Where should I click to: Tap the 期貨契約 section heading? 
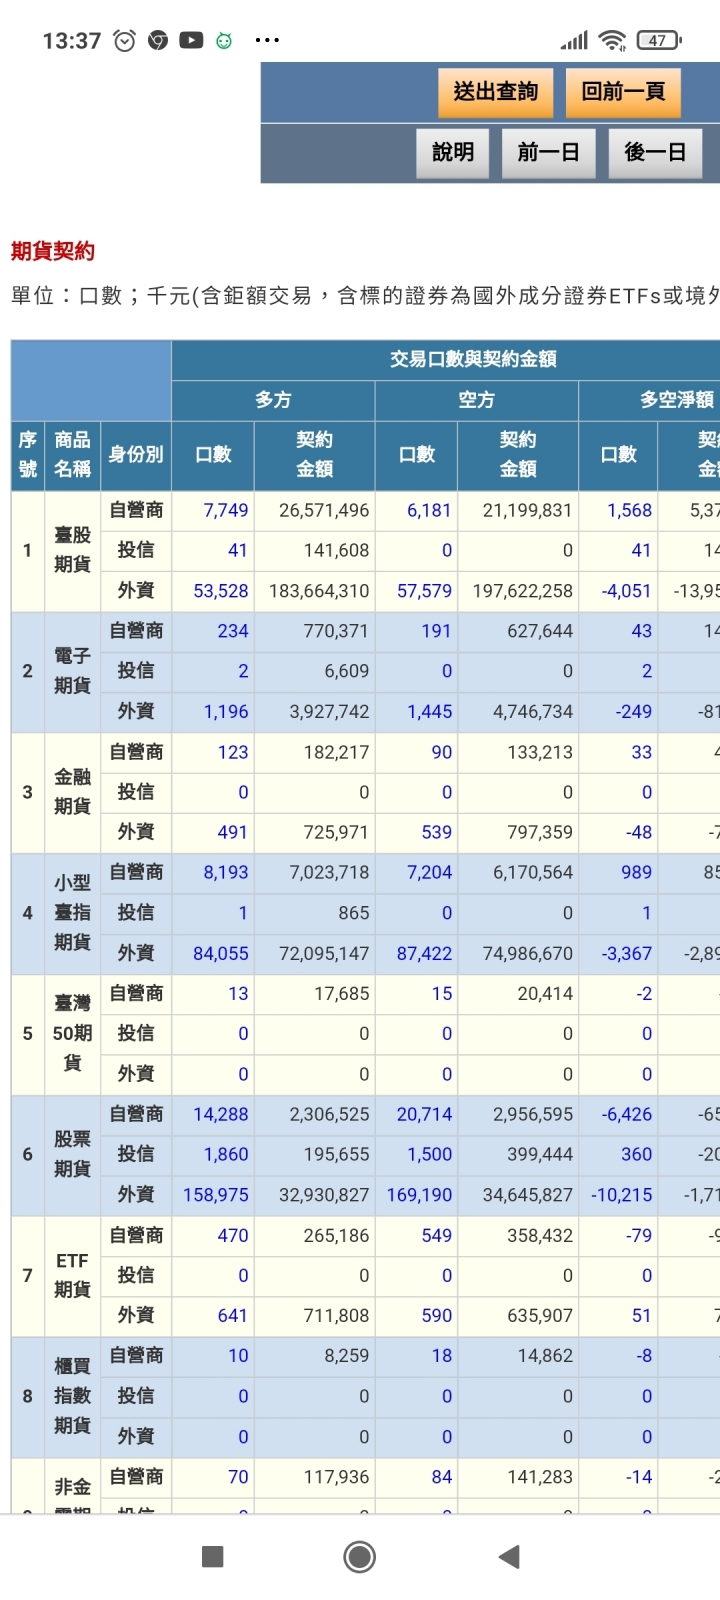53,251
